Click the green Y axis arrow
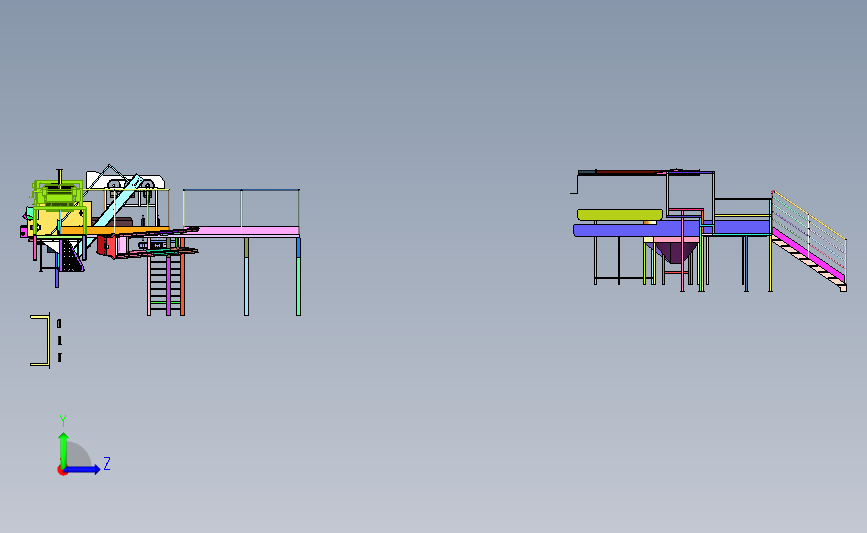Viewport: 867px width, 533px height. point(64,449)
